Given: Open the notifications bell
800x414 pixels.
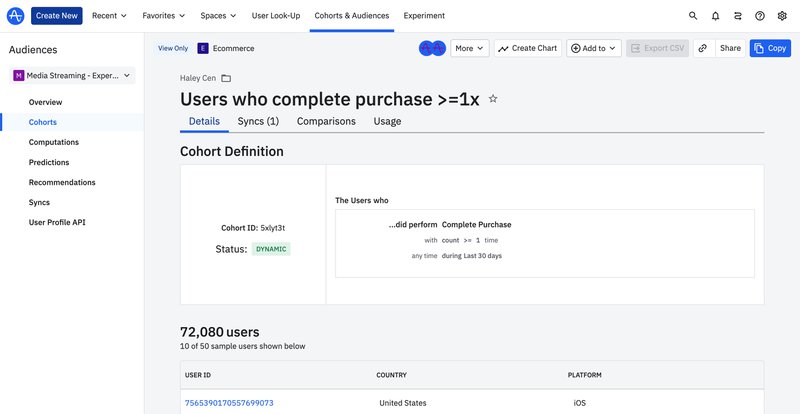Looking at the screenshot, I should click(715, 16).
